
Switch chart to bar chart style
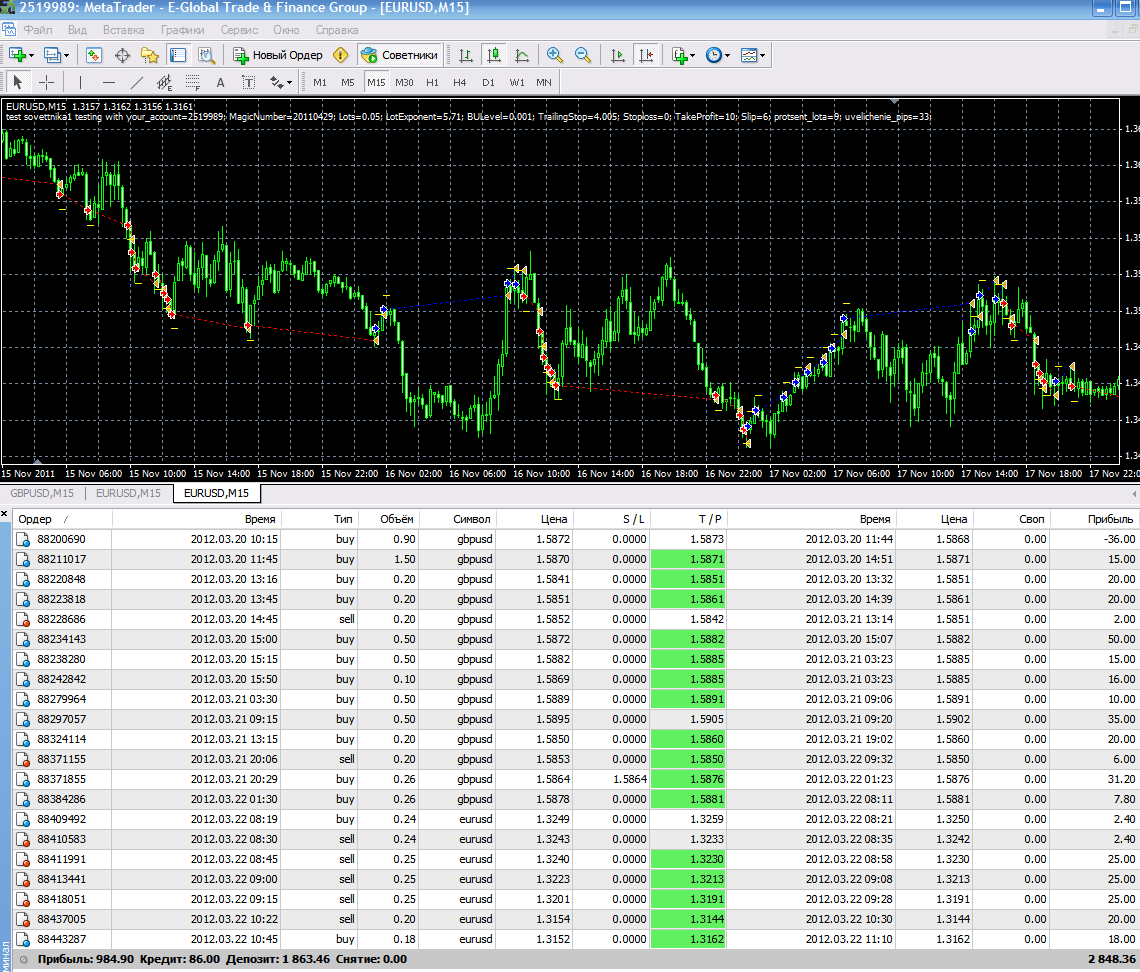click(x=466, y=55)
